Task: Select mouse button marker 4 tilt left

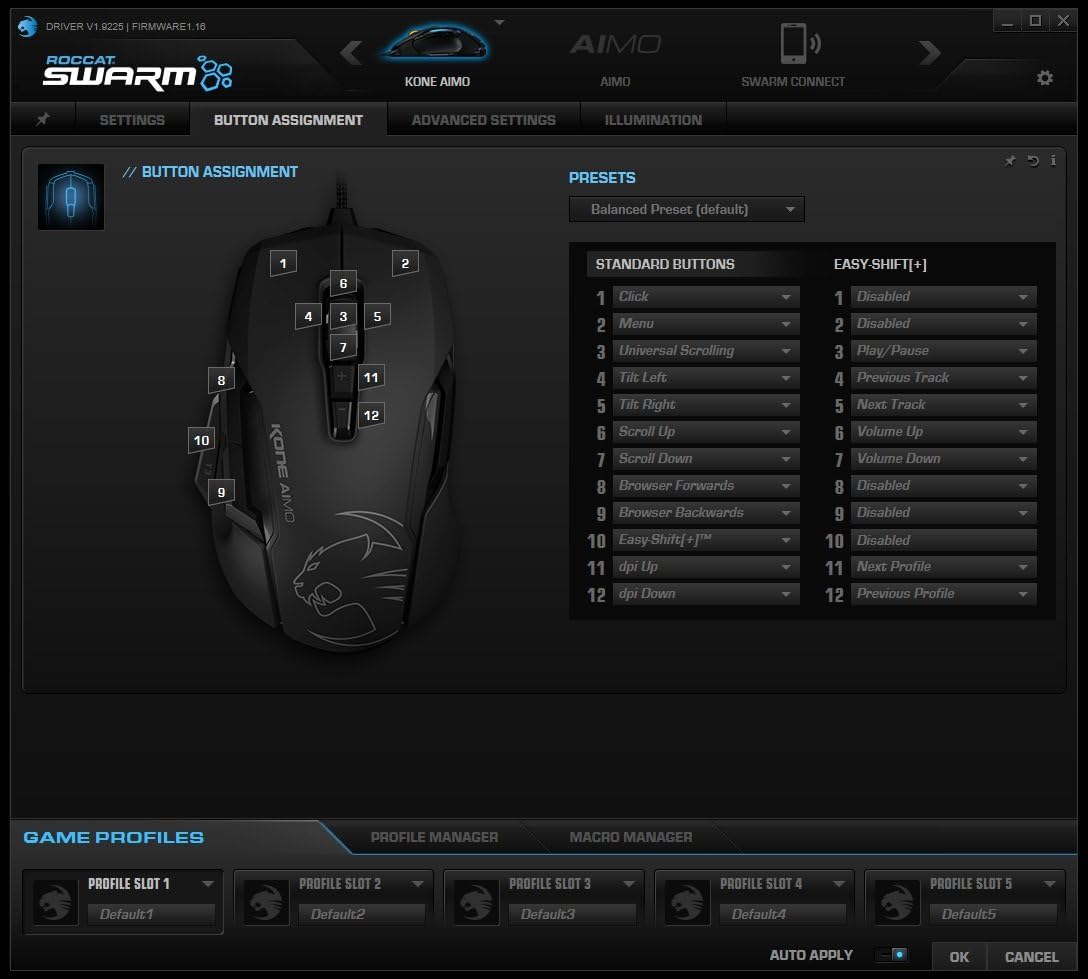Action: 308,316
